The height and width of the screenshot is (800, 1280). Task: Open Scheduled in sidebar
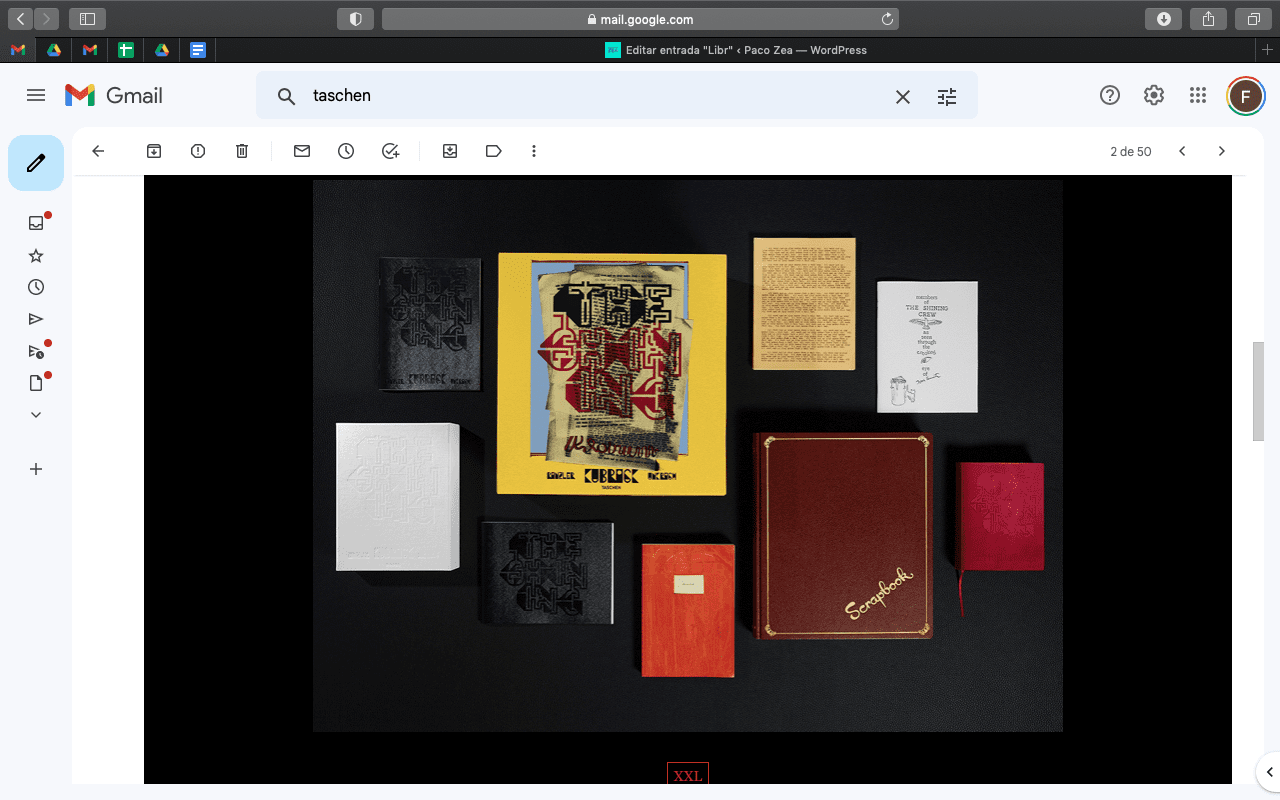click(36, 351)
